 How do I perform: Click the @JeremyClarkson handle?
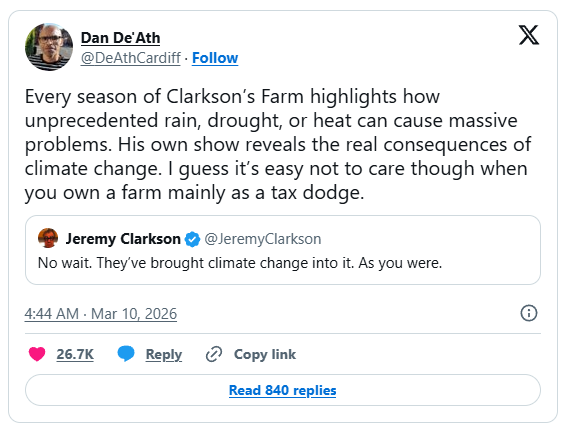click(263, 239)
